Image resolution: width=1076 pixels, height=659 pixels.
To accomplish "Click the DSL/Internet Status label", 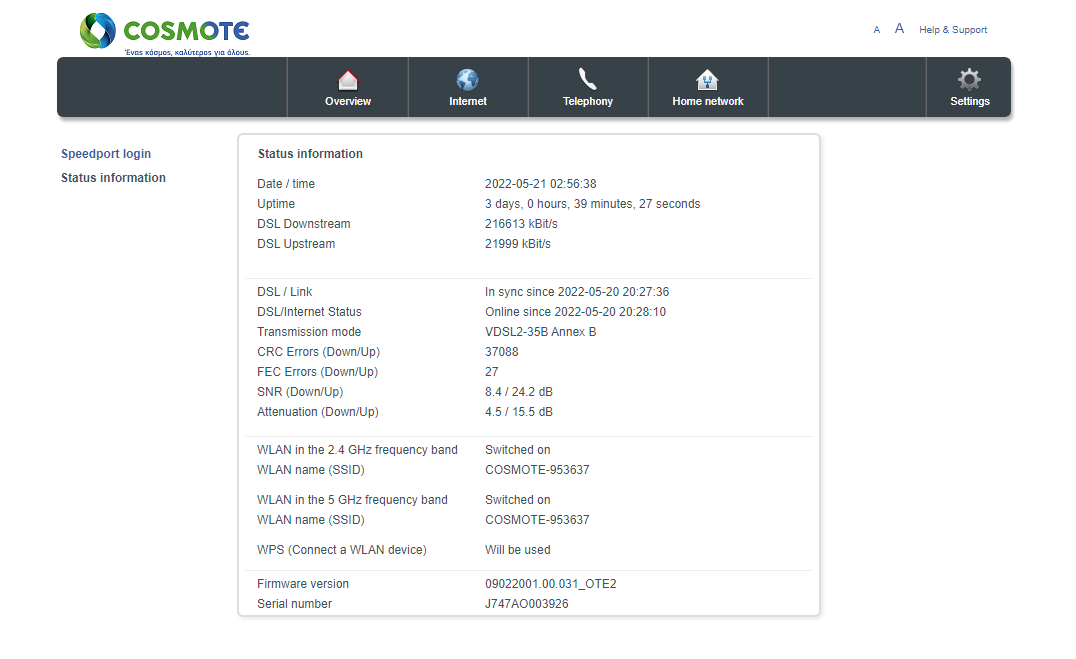I will coord(309,312).
